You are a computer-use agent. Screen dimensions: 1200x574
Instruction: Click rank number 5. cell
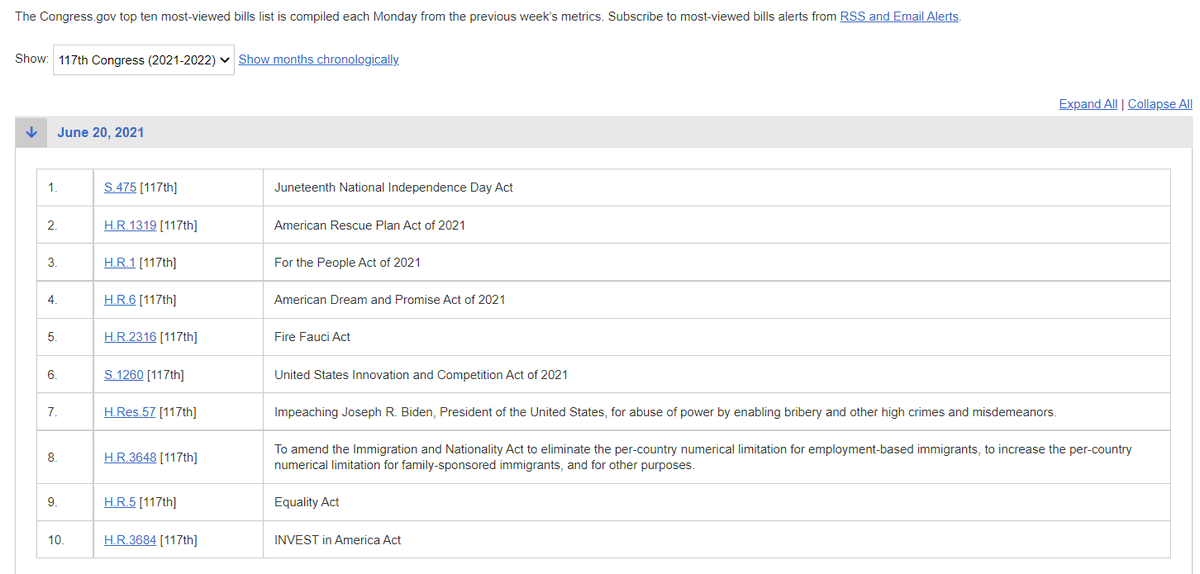[x=64, y=338]
